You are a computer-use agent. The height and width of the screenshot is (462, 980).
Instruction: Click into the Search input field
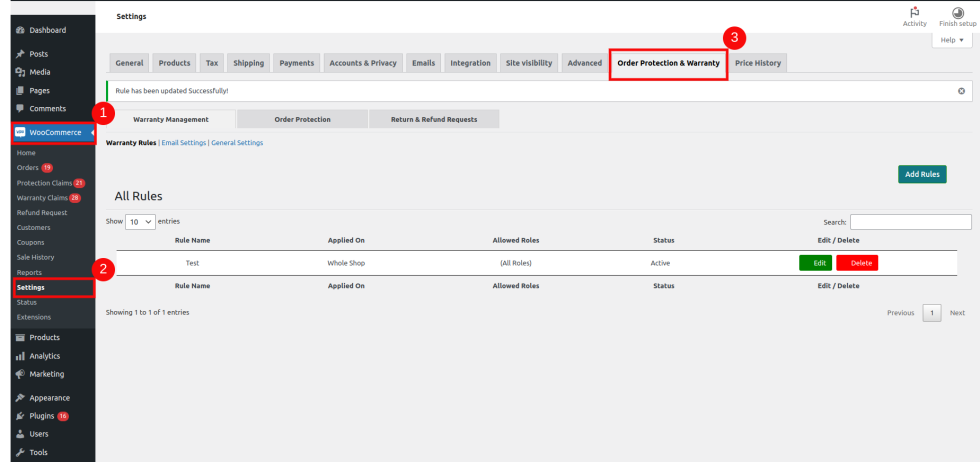[911, 222]
